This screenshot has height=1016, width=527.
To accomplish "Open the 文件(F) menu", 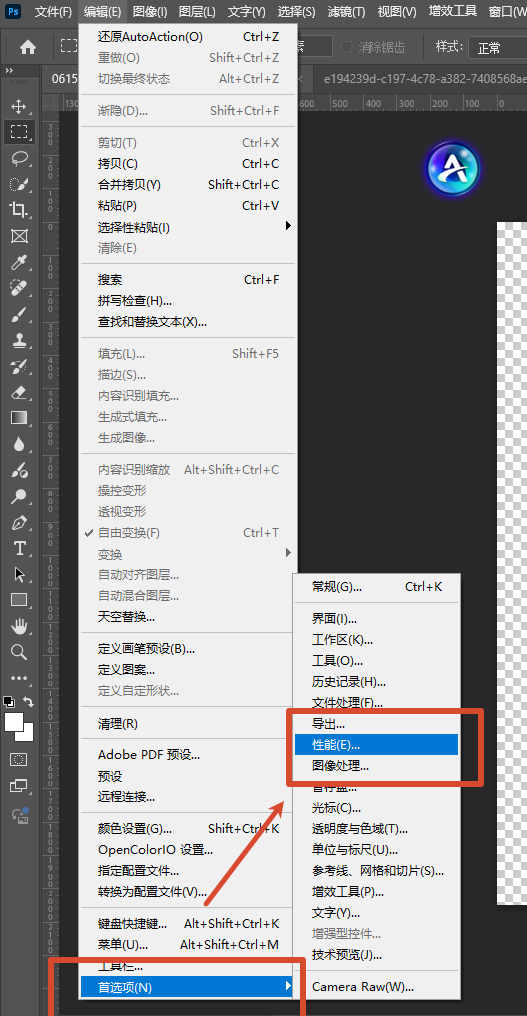I will tap(53, 12).
